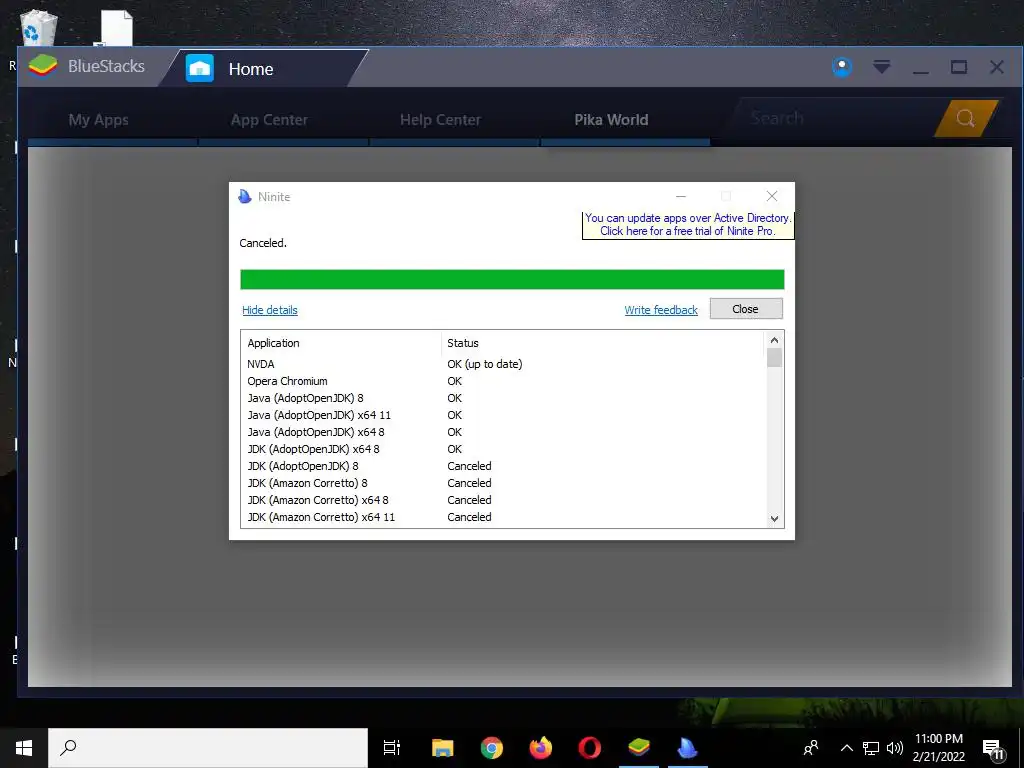Open BlueStacks account profile icon

(842, 67)
